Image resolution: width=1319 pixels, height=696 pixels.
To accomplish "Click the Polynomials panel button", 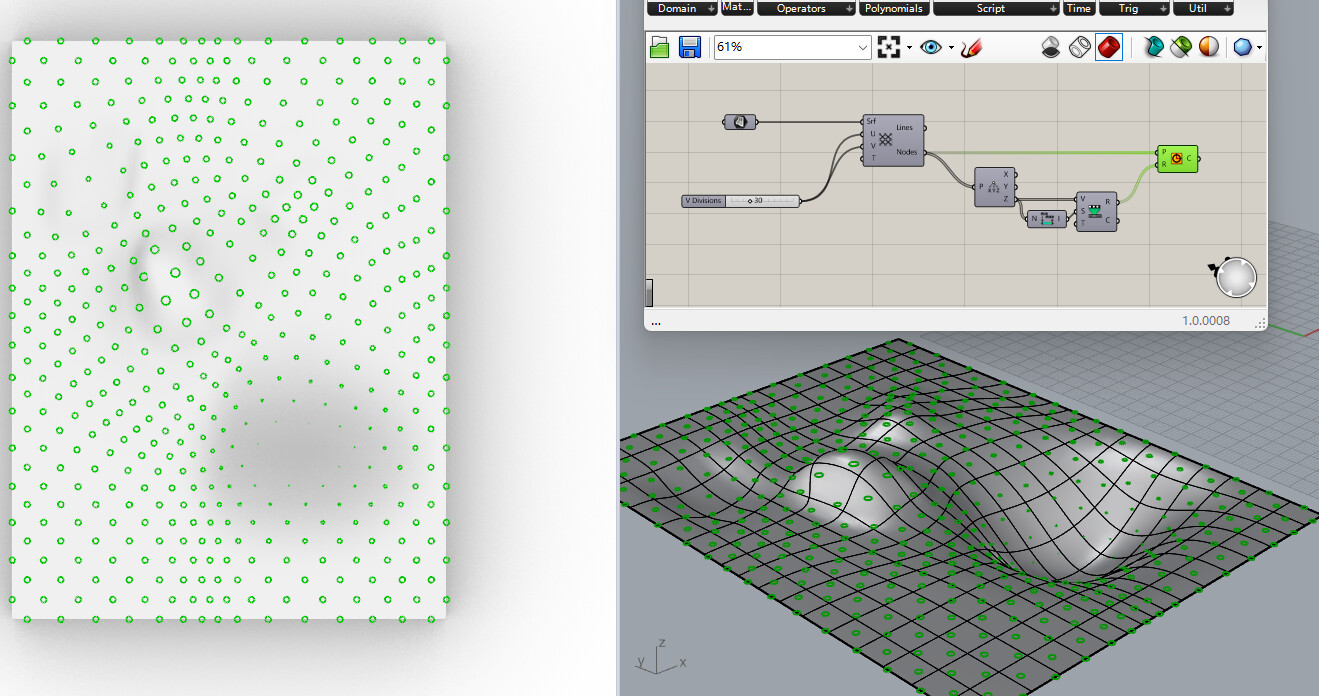I will (x=894, y=8).
